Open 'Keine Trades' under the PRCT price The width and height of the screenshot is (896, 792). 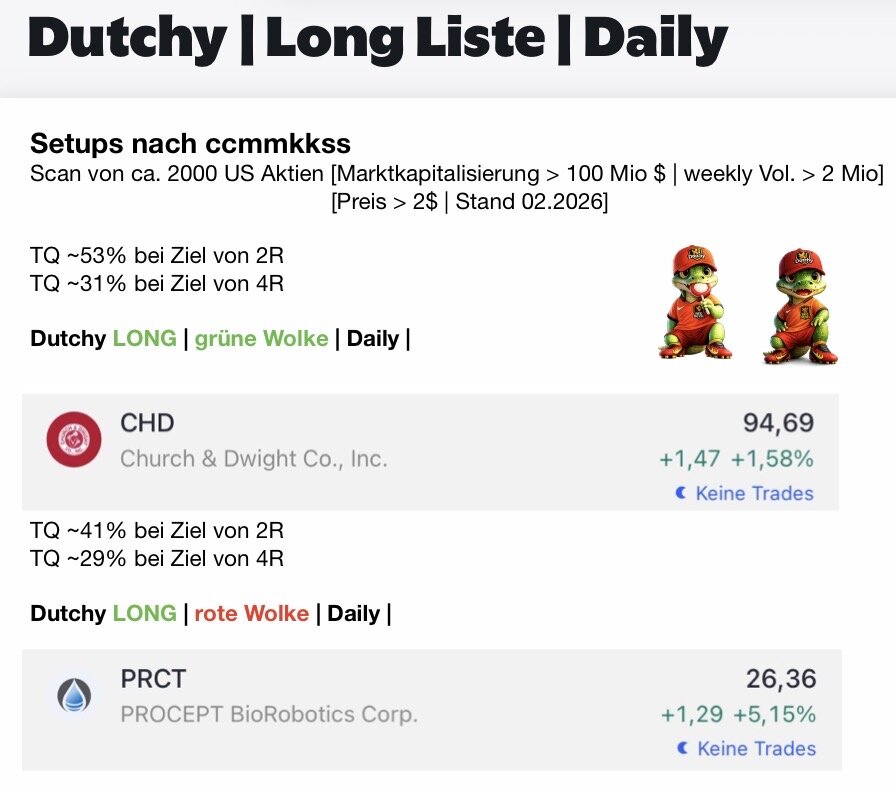[756, 748]
